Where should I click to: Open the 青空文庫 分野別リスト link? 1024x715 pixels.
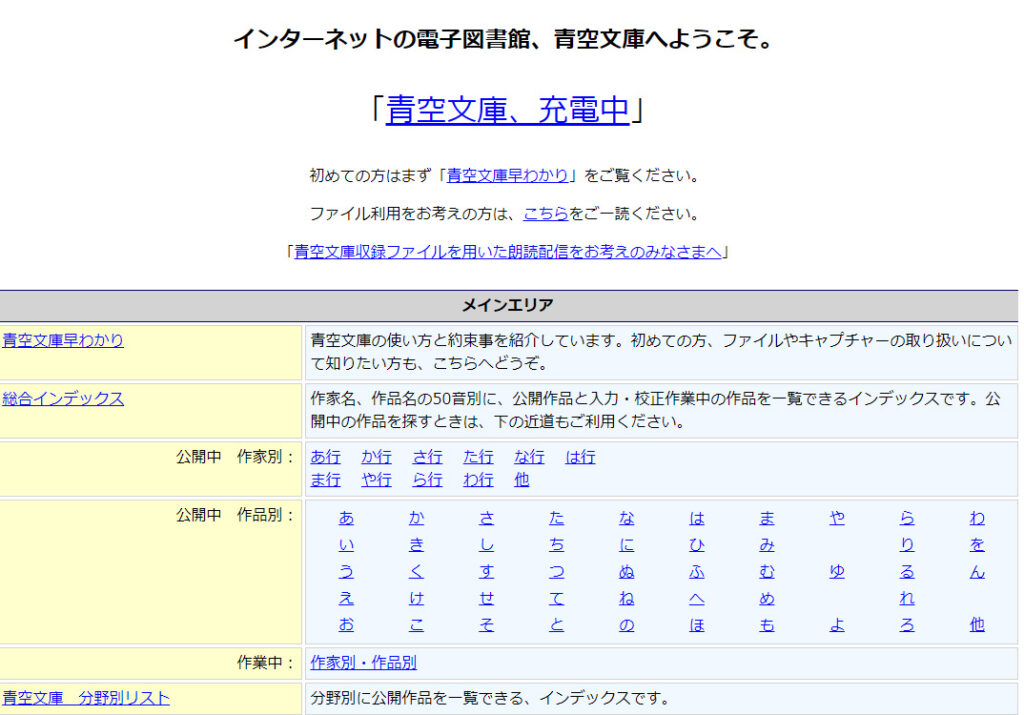point(86,698)
